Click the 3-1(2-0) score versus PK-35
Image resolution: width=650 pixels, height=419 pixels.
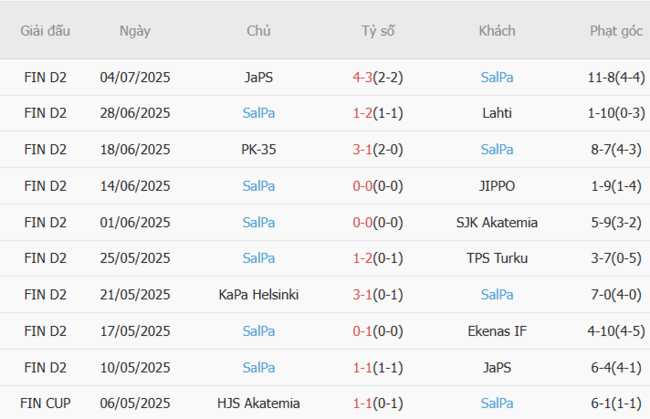click(378, 149)
